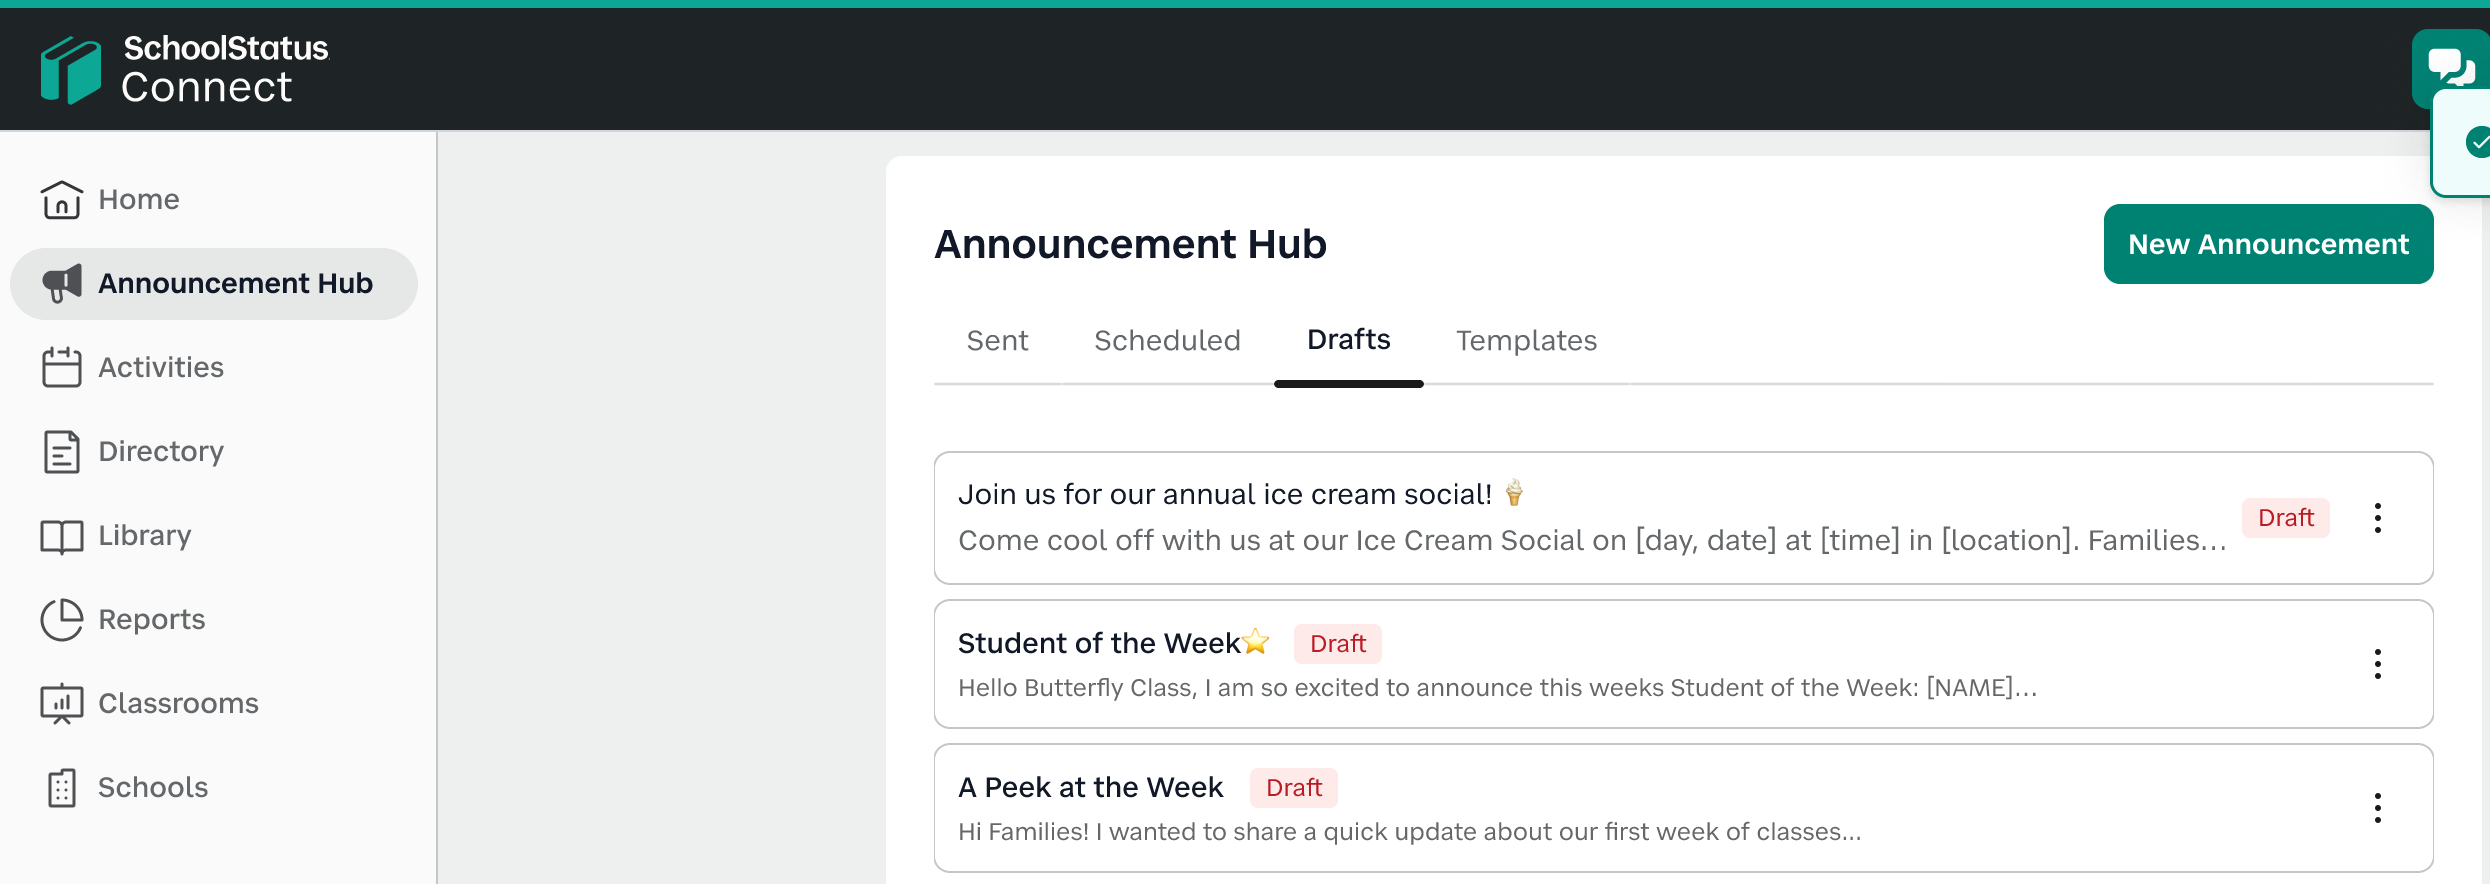Open the chat bubbles icon in header
2490x884 pixels.
point(2450,68)
